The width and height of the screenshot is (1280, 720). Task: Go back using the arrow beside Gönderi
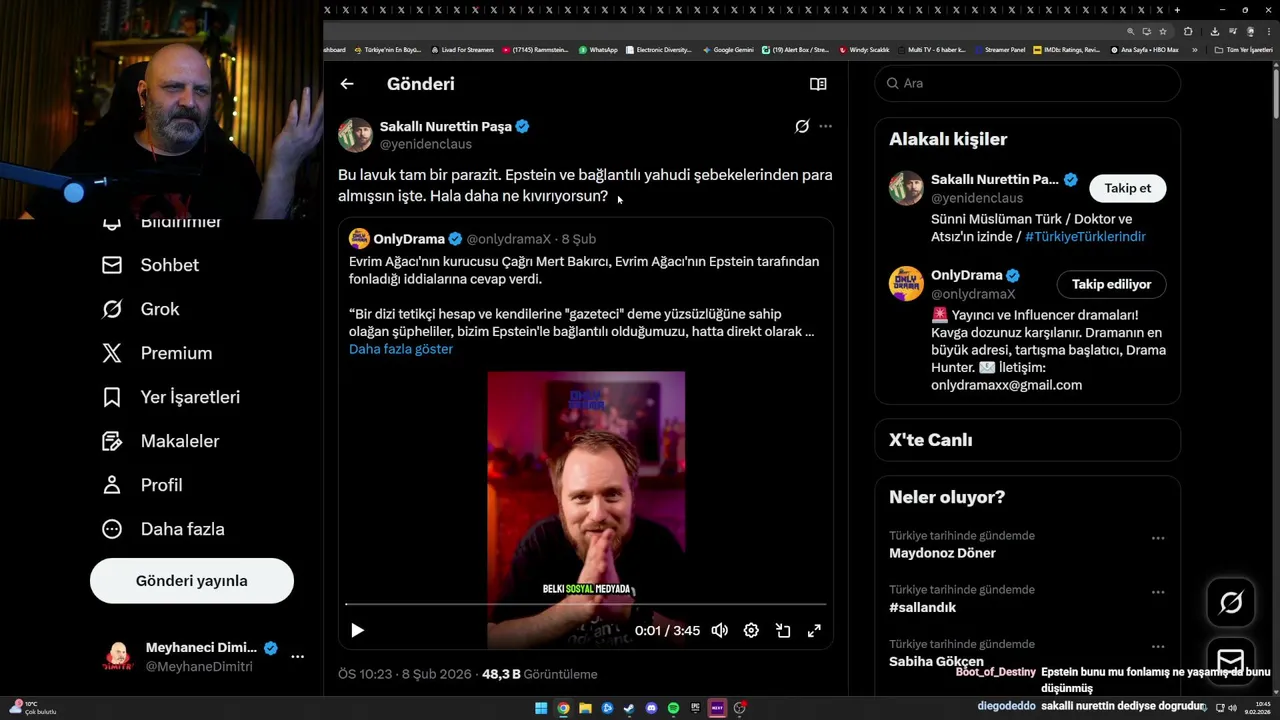(x=347, y=84)
